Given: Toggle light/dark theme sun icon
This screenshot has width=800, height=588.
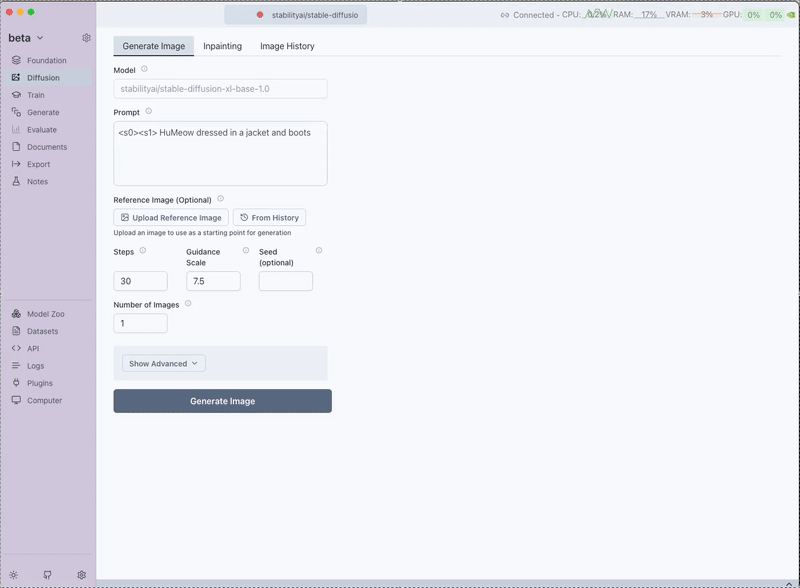Looking at the screenshot, I should pyautogui.click(x=14, y=575).
